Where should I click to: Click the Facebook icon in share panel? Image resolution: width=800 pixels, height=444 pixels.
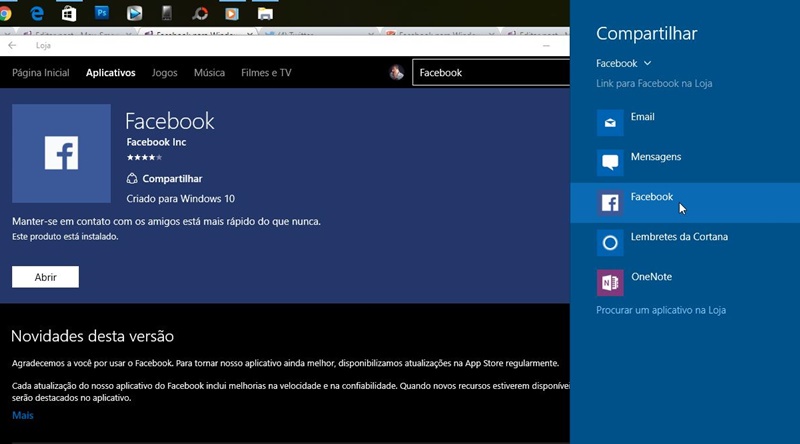coord(610,203)
